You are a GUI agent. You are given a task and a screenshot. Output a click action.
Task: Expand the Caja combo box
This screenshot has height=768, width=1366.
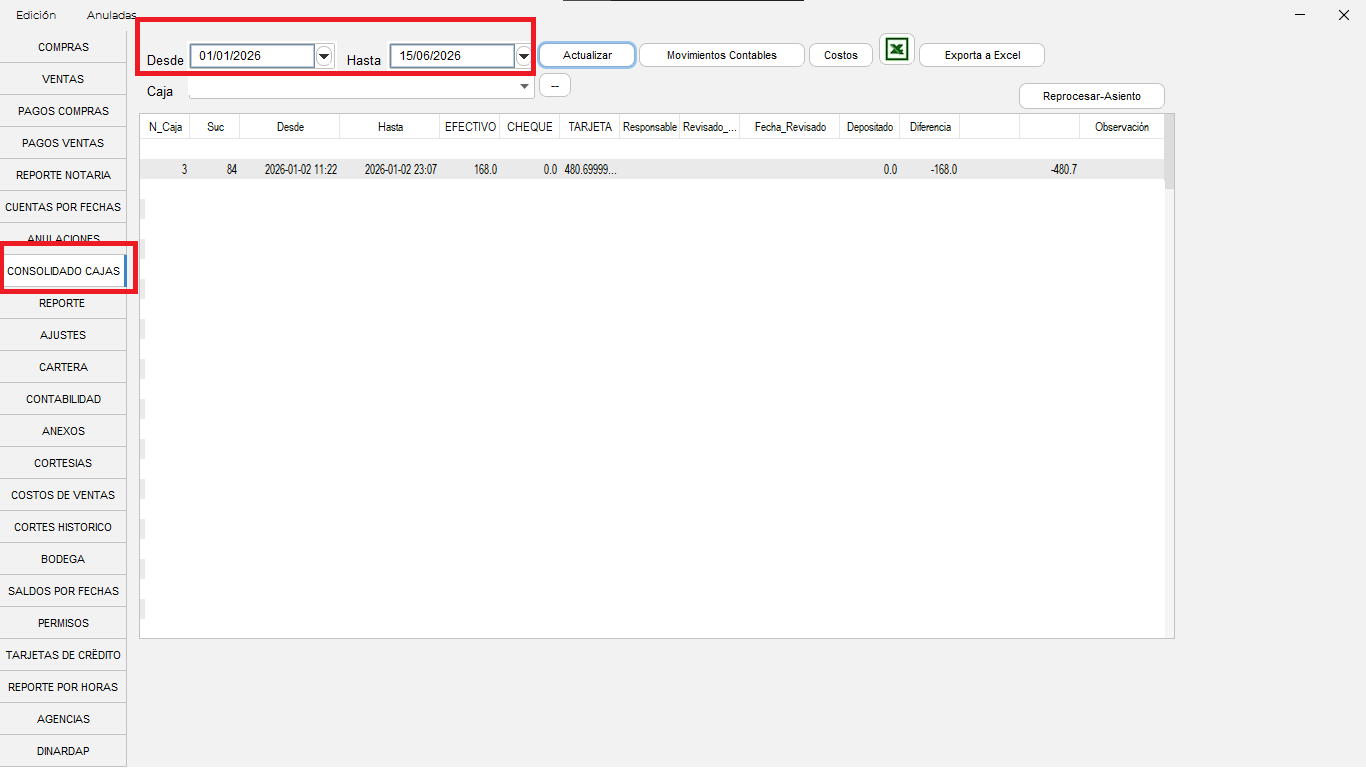526,88
